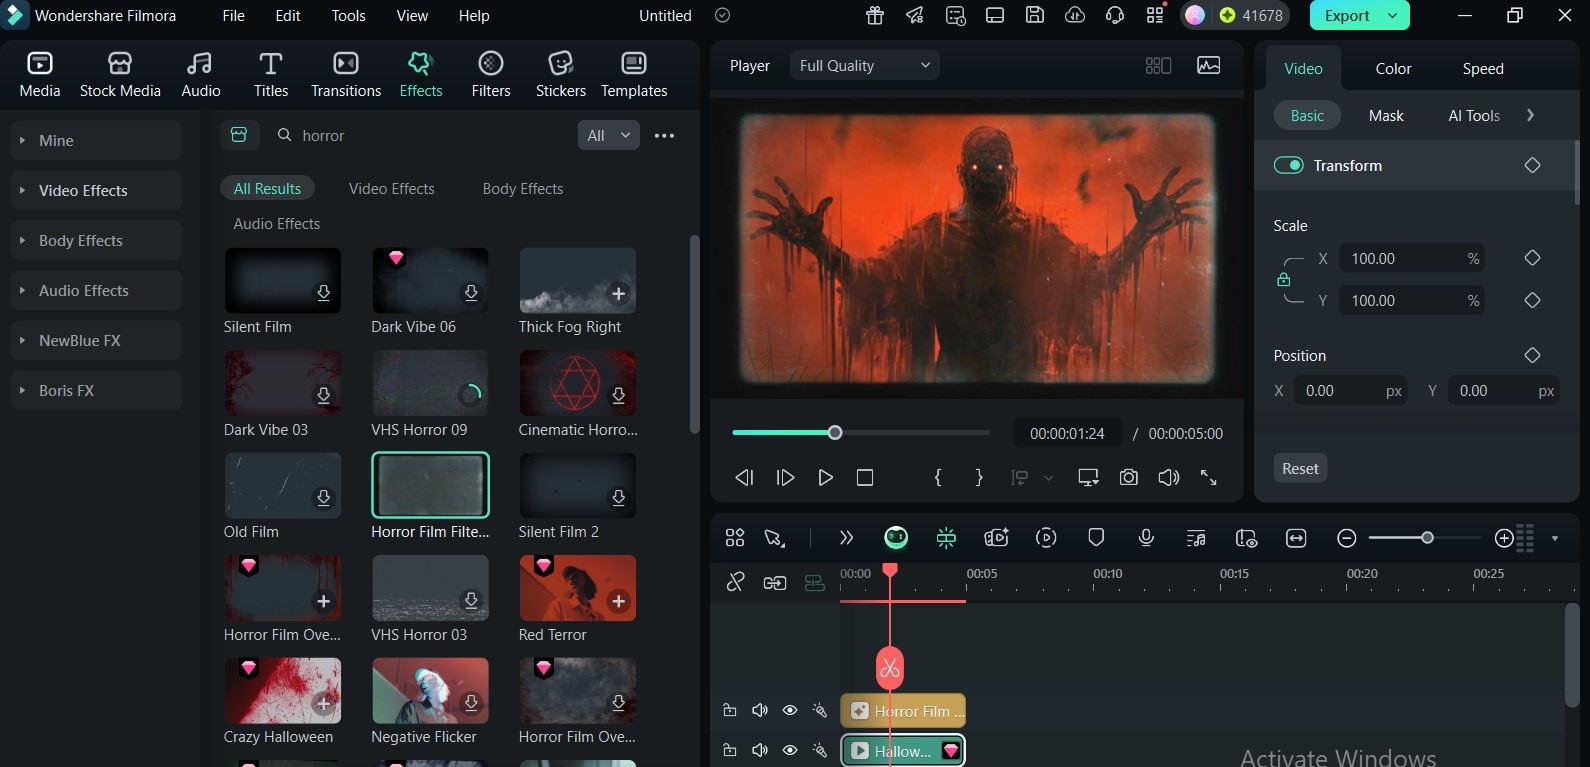Viewport: 1590px width, 767px height.
Task: Open the Stock Media panel
Action: (120, 75)
